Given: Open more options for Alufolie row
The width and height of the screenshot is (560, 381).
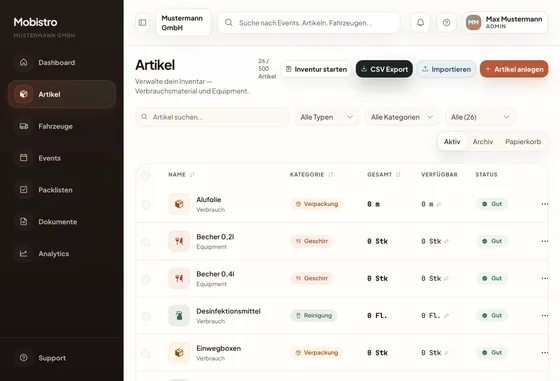Looking at the screenshot, I should [x=545, y=204].
